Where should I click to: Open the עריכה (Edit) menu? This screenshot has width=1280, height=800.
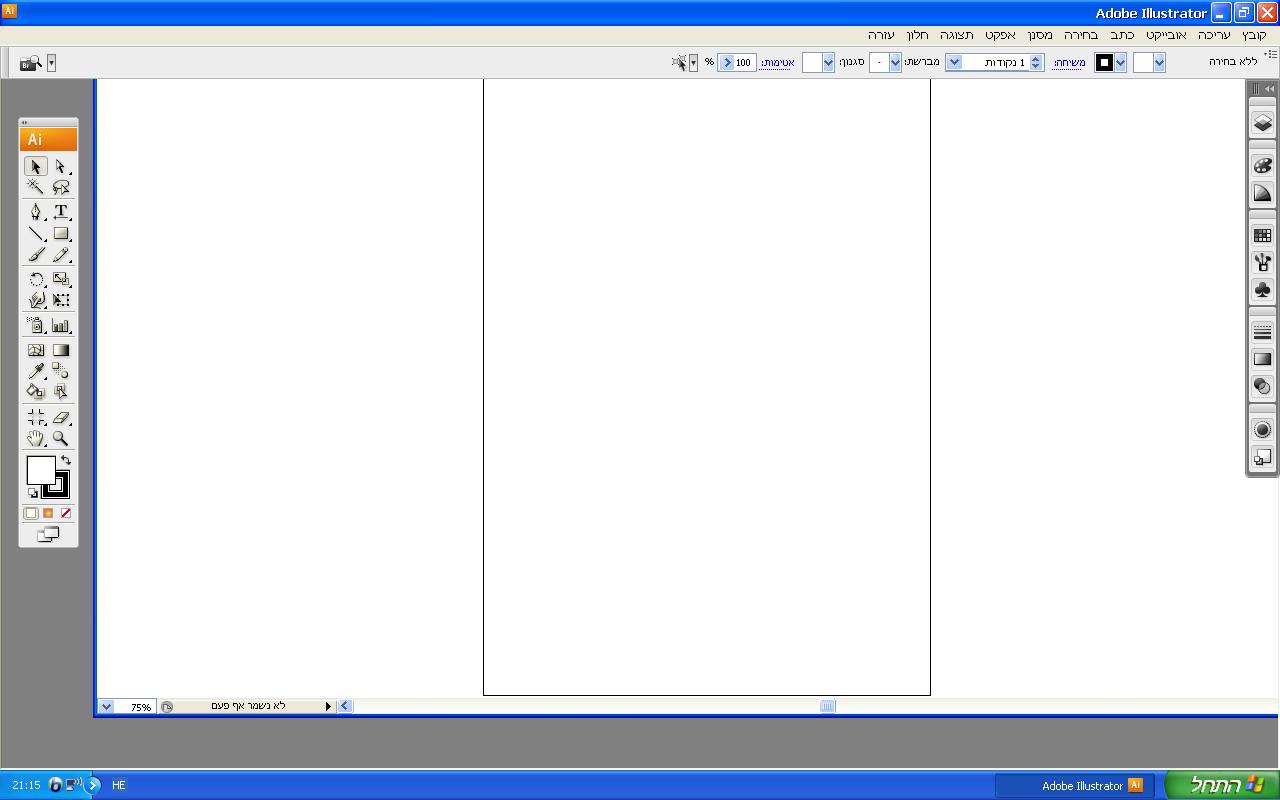[1214, 35]
